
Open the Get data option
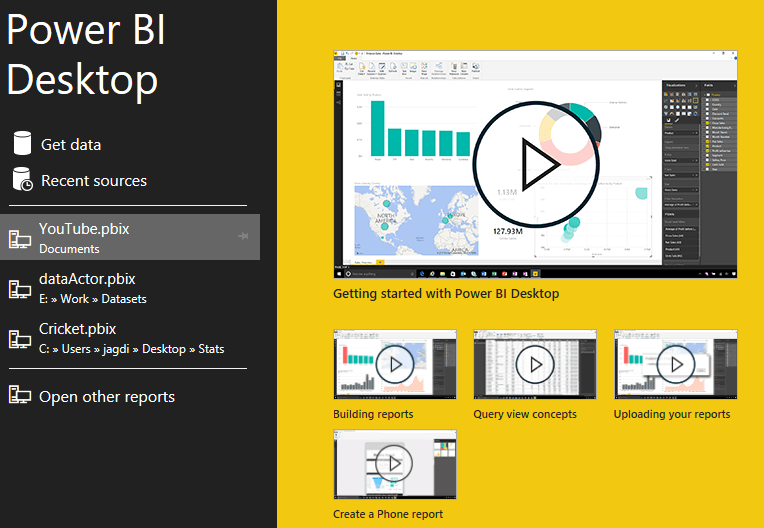(71, 144)
